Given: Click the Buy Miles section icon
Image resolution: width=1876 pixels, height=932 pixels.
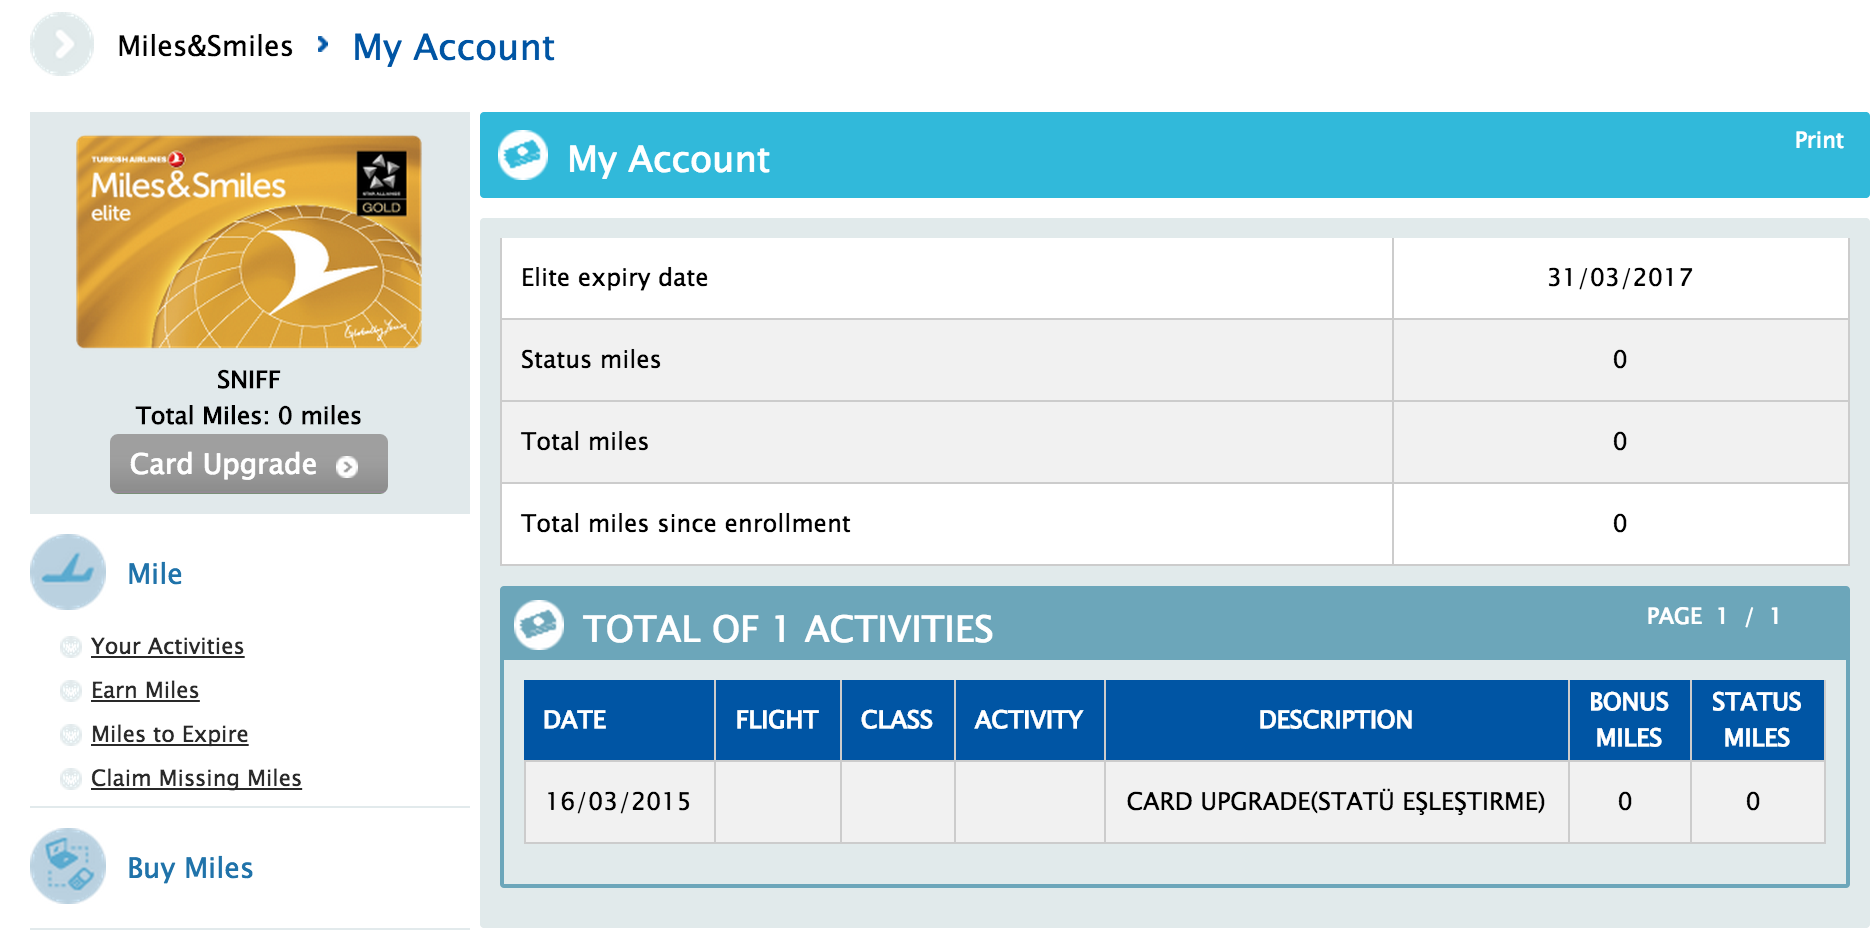Looking at the screenshot, I should (68, 866).
